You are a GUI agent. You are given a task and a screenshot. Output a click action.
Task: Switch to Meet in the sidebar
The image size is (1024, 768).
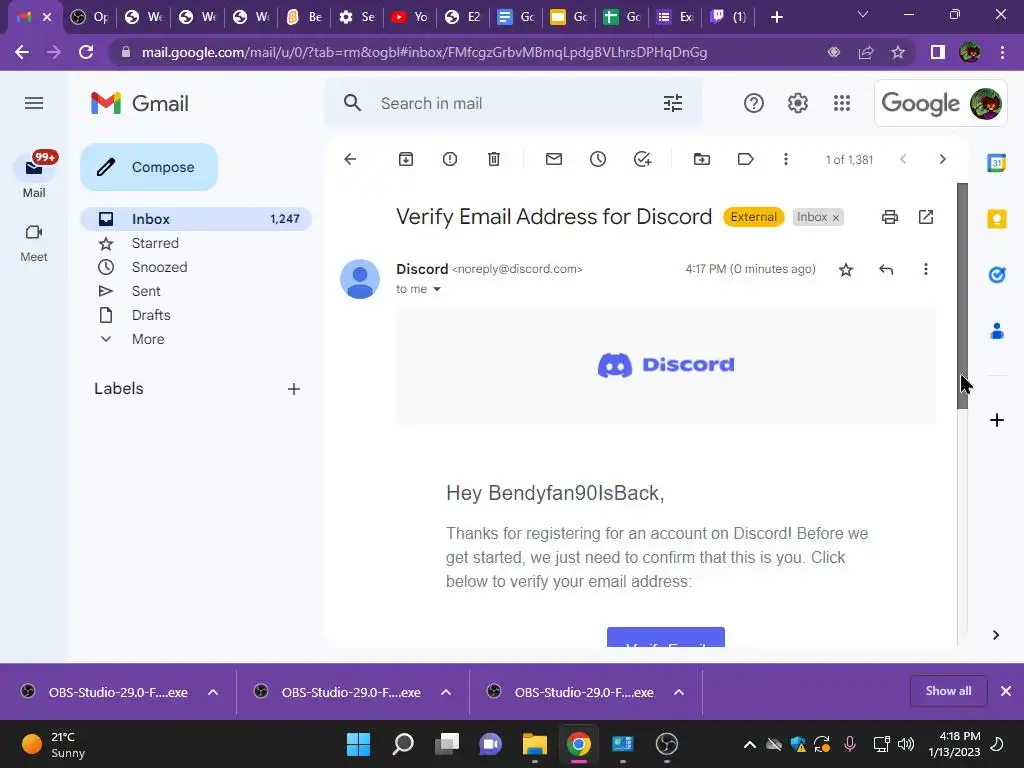point(34,243)
